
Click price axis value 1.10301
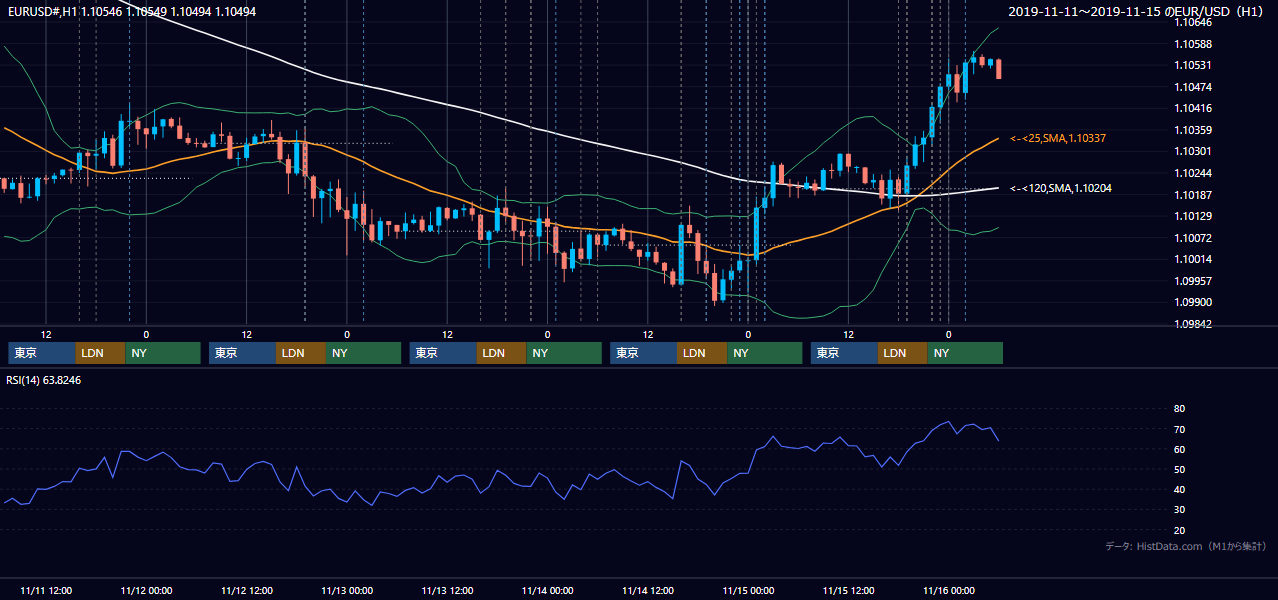(x=1193, y=151)
